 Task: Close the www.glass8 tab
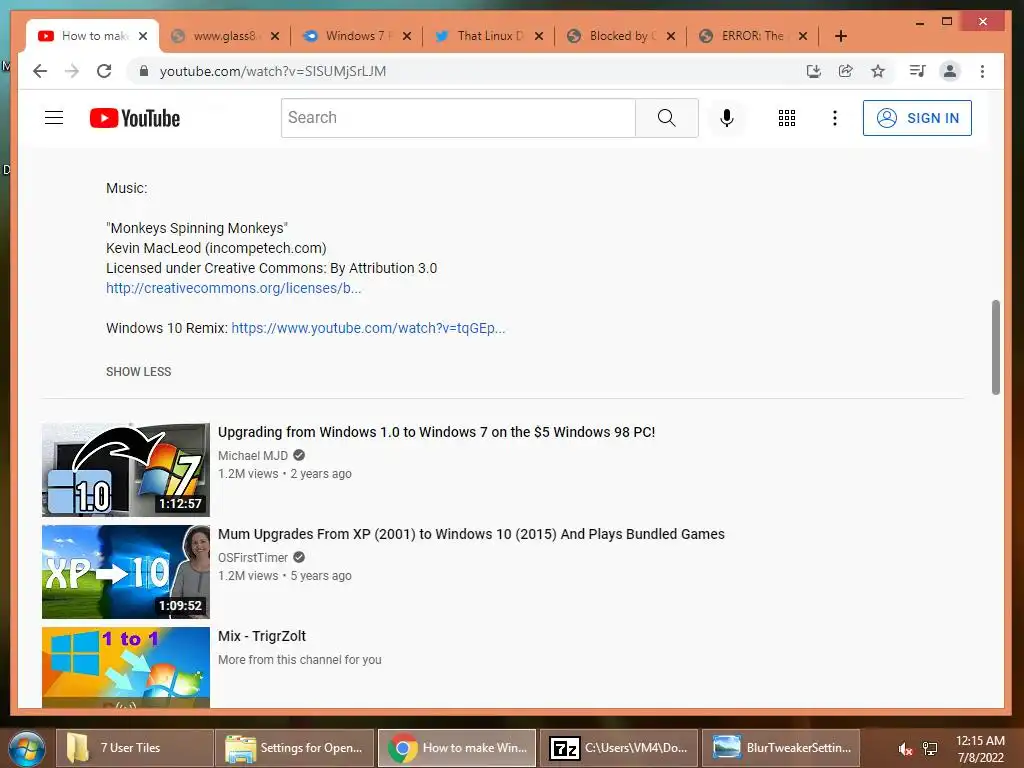pyautogui.click(x=275, y=36)
